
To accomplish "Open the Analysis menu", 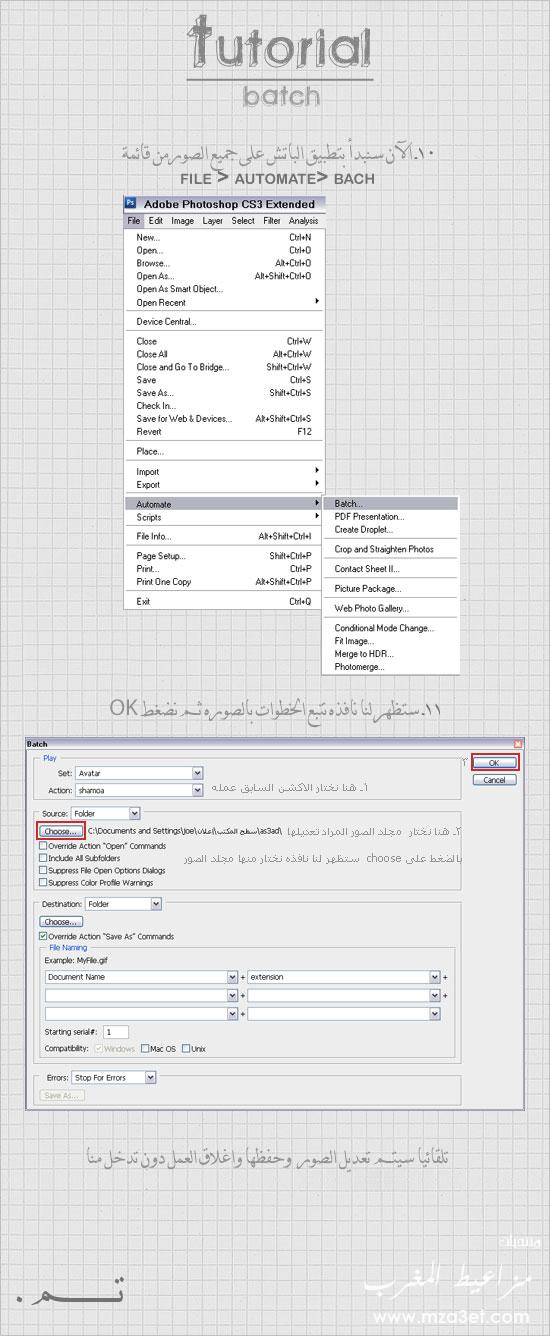I will click(303, 221).
